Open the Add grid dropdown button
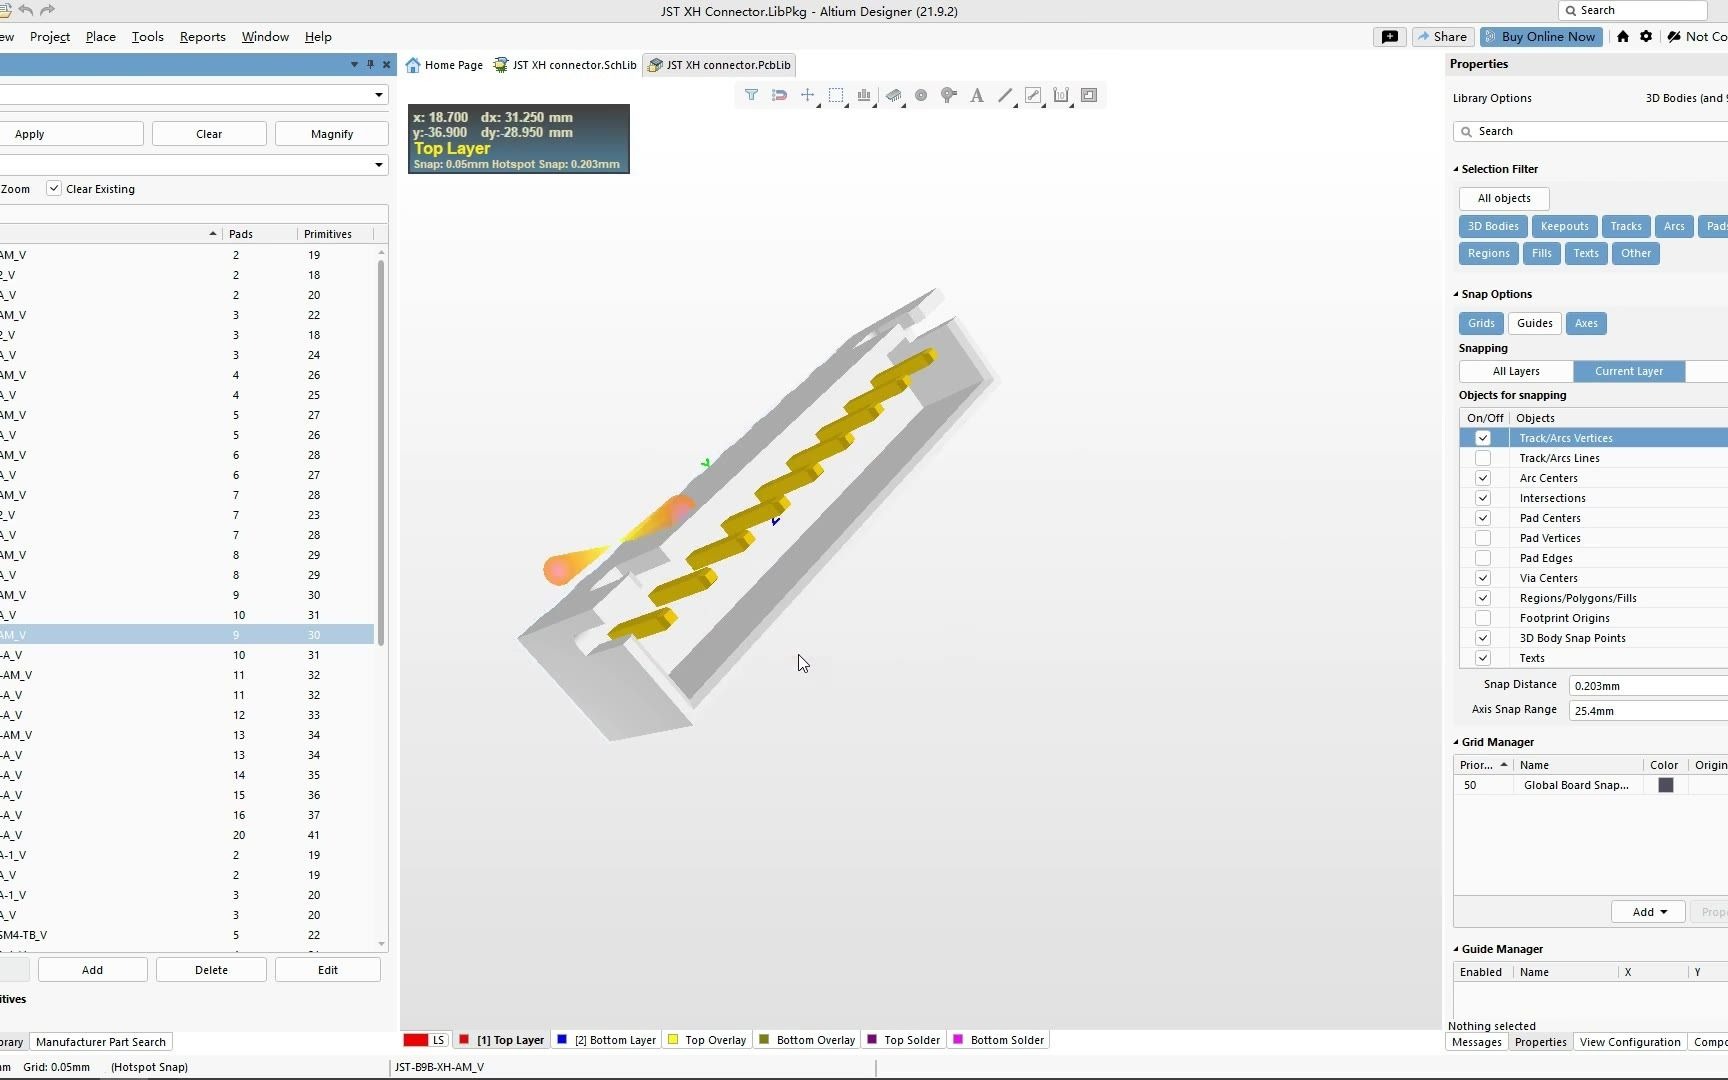The height and width of the screenshot is (1080, 1728). [1649, 912]
